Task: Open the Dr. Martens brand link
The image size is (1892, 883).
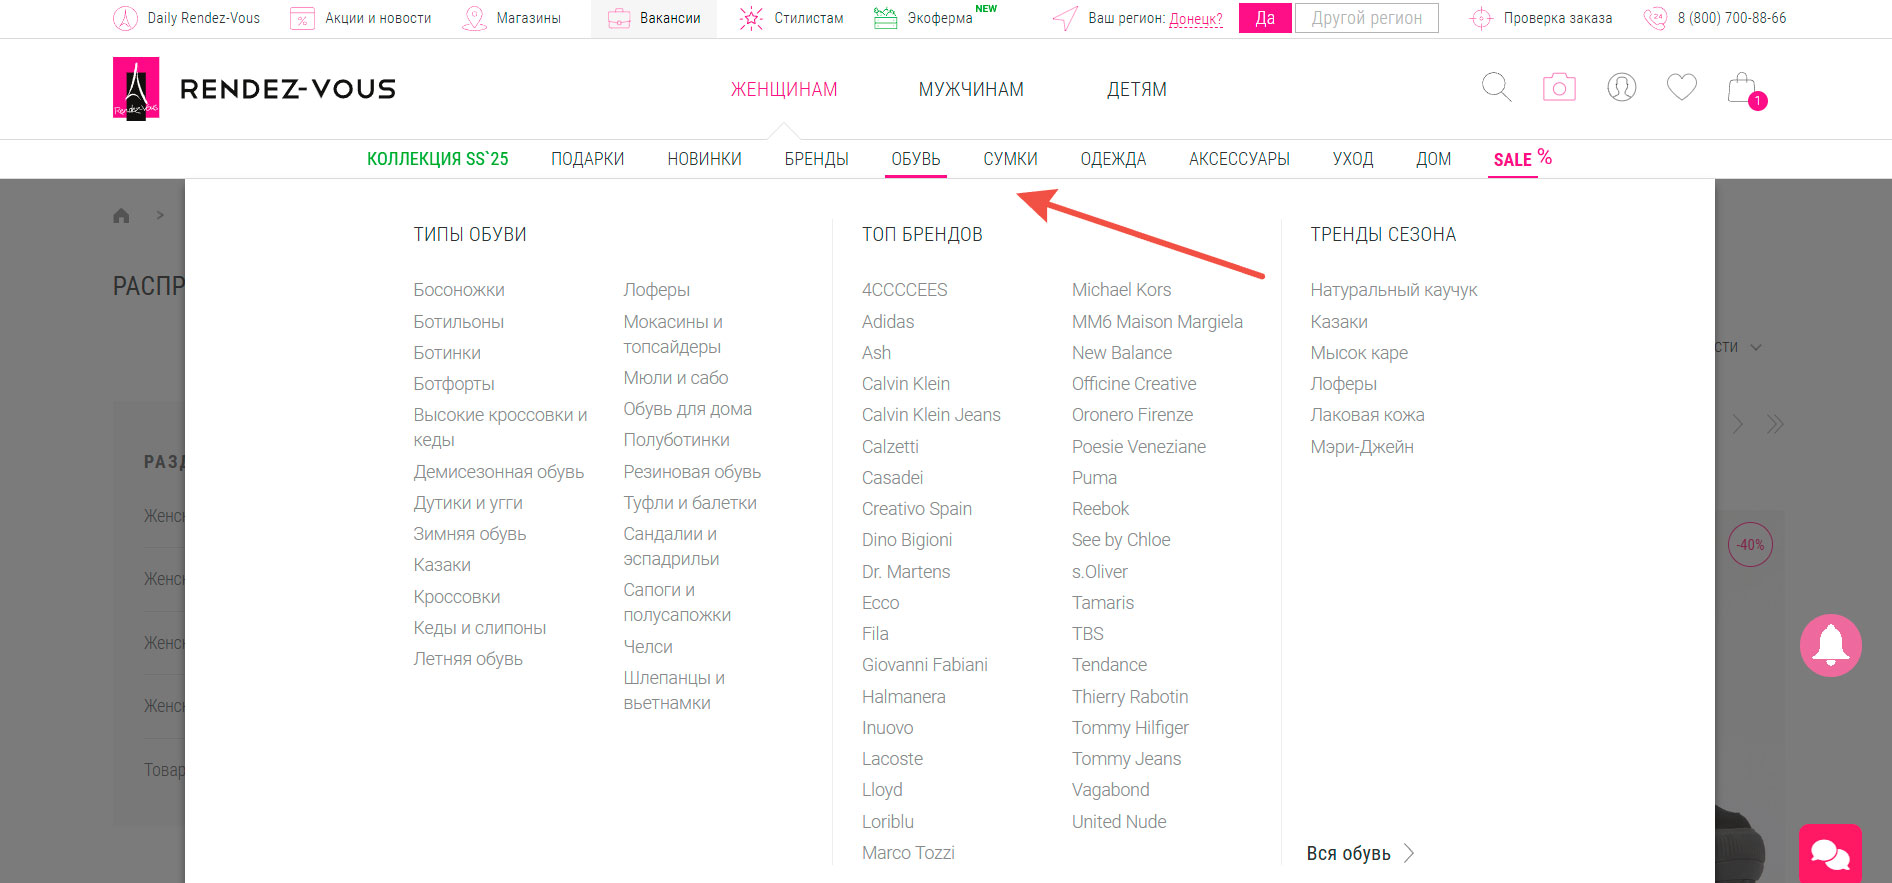Action: 906,572
